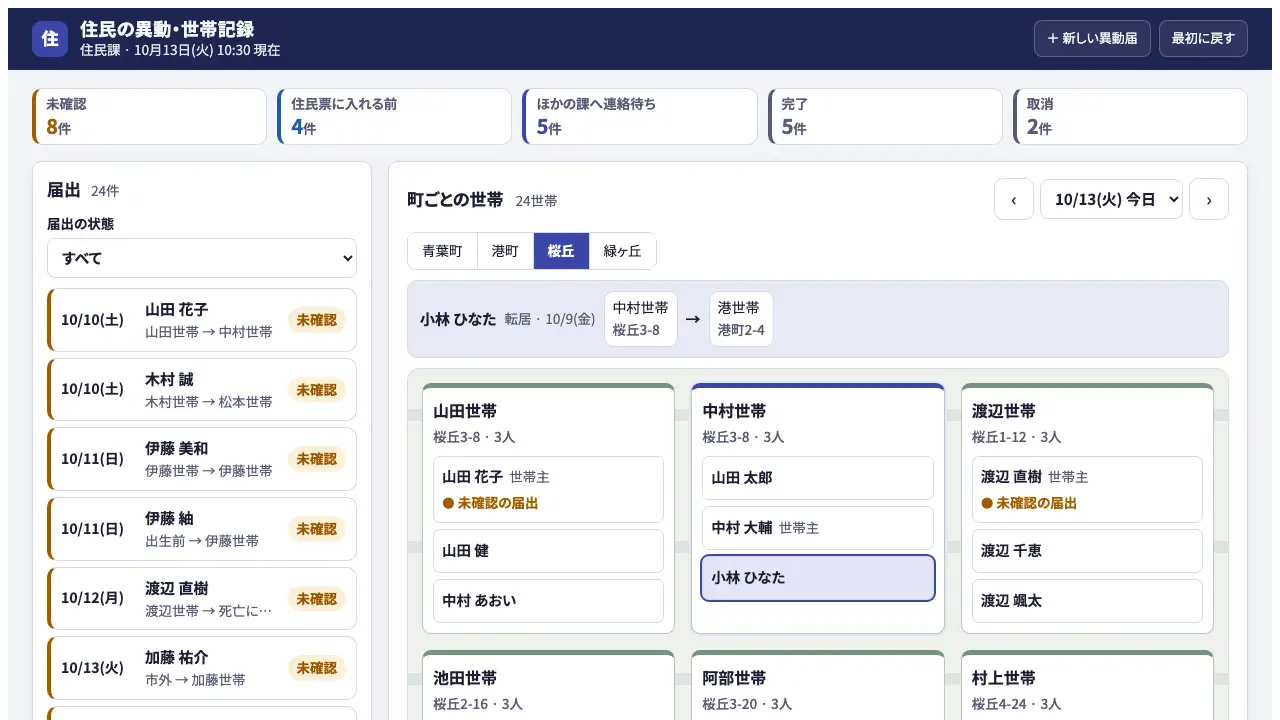Image resolution: width=1280 pixels, height=720 pixels.
Task: Open the 届出の状態 filter dropdown
Action: (x=202, y=258)
